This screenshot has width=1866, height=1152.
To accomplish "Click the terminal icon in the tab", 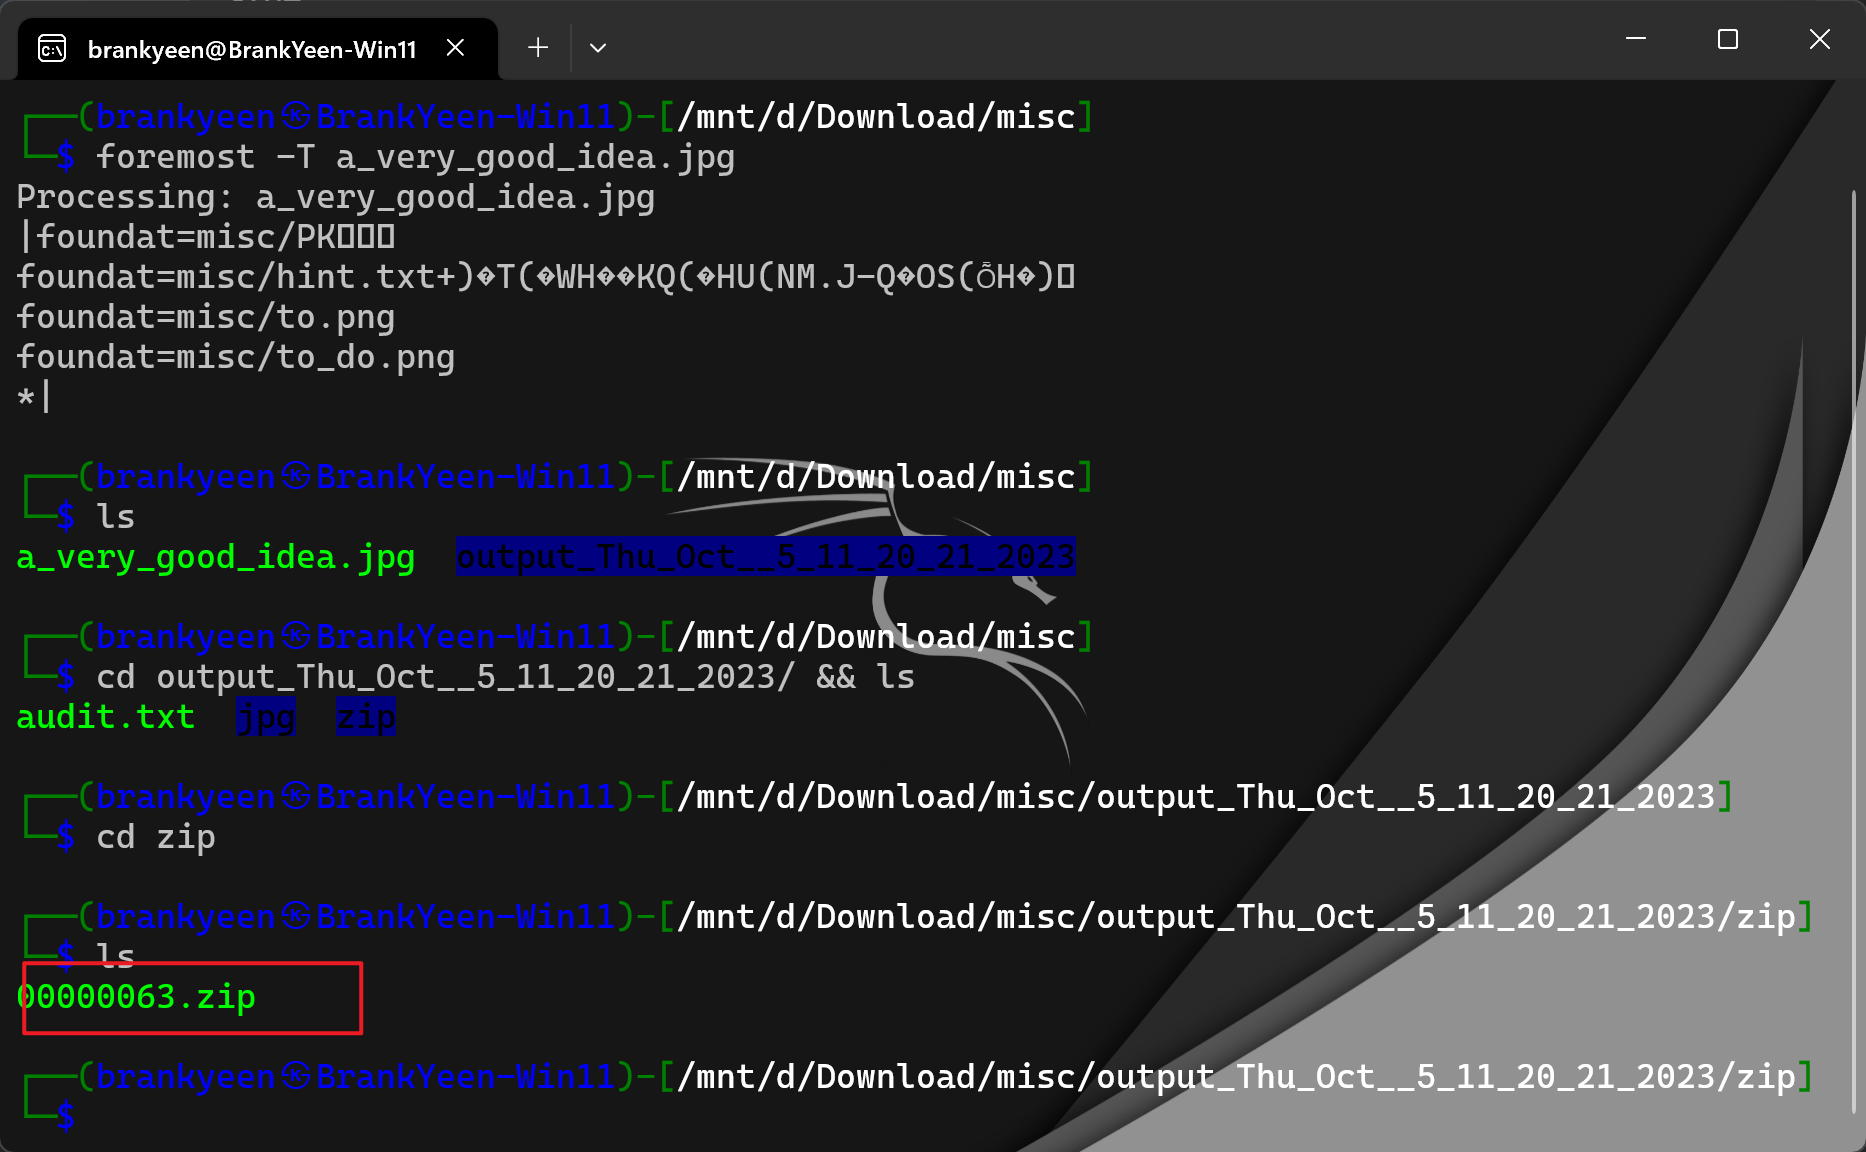I will tap(52, 48).
